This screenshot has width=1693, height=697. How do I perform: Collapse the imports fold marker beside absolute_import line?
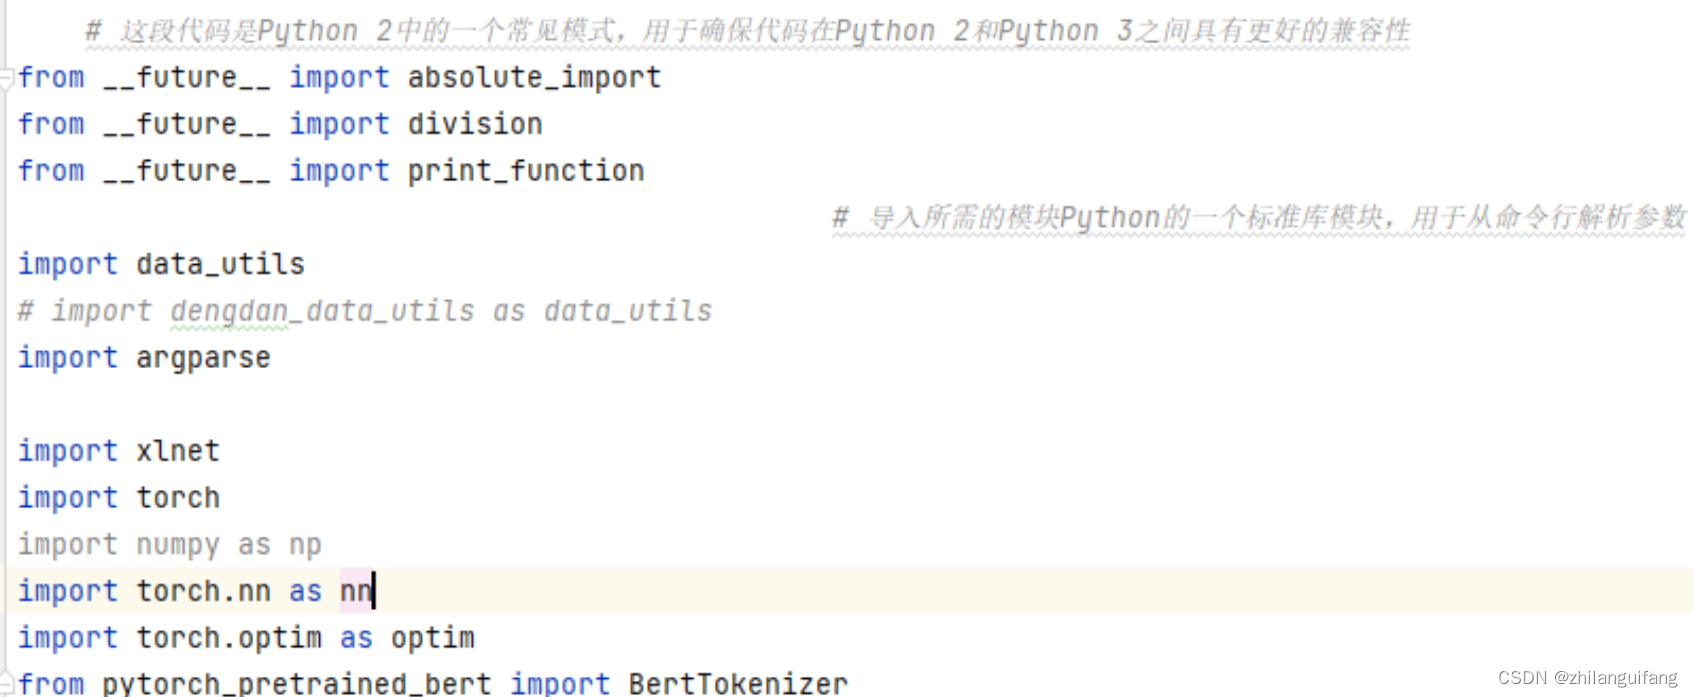(6, 78)
